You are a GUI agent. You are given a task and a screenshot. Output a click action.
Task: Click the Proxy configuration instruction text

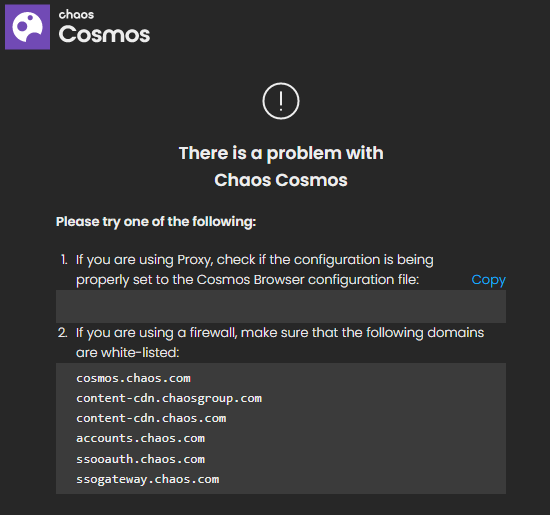click(255, 270)
